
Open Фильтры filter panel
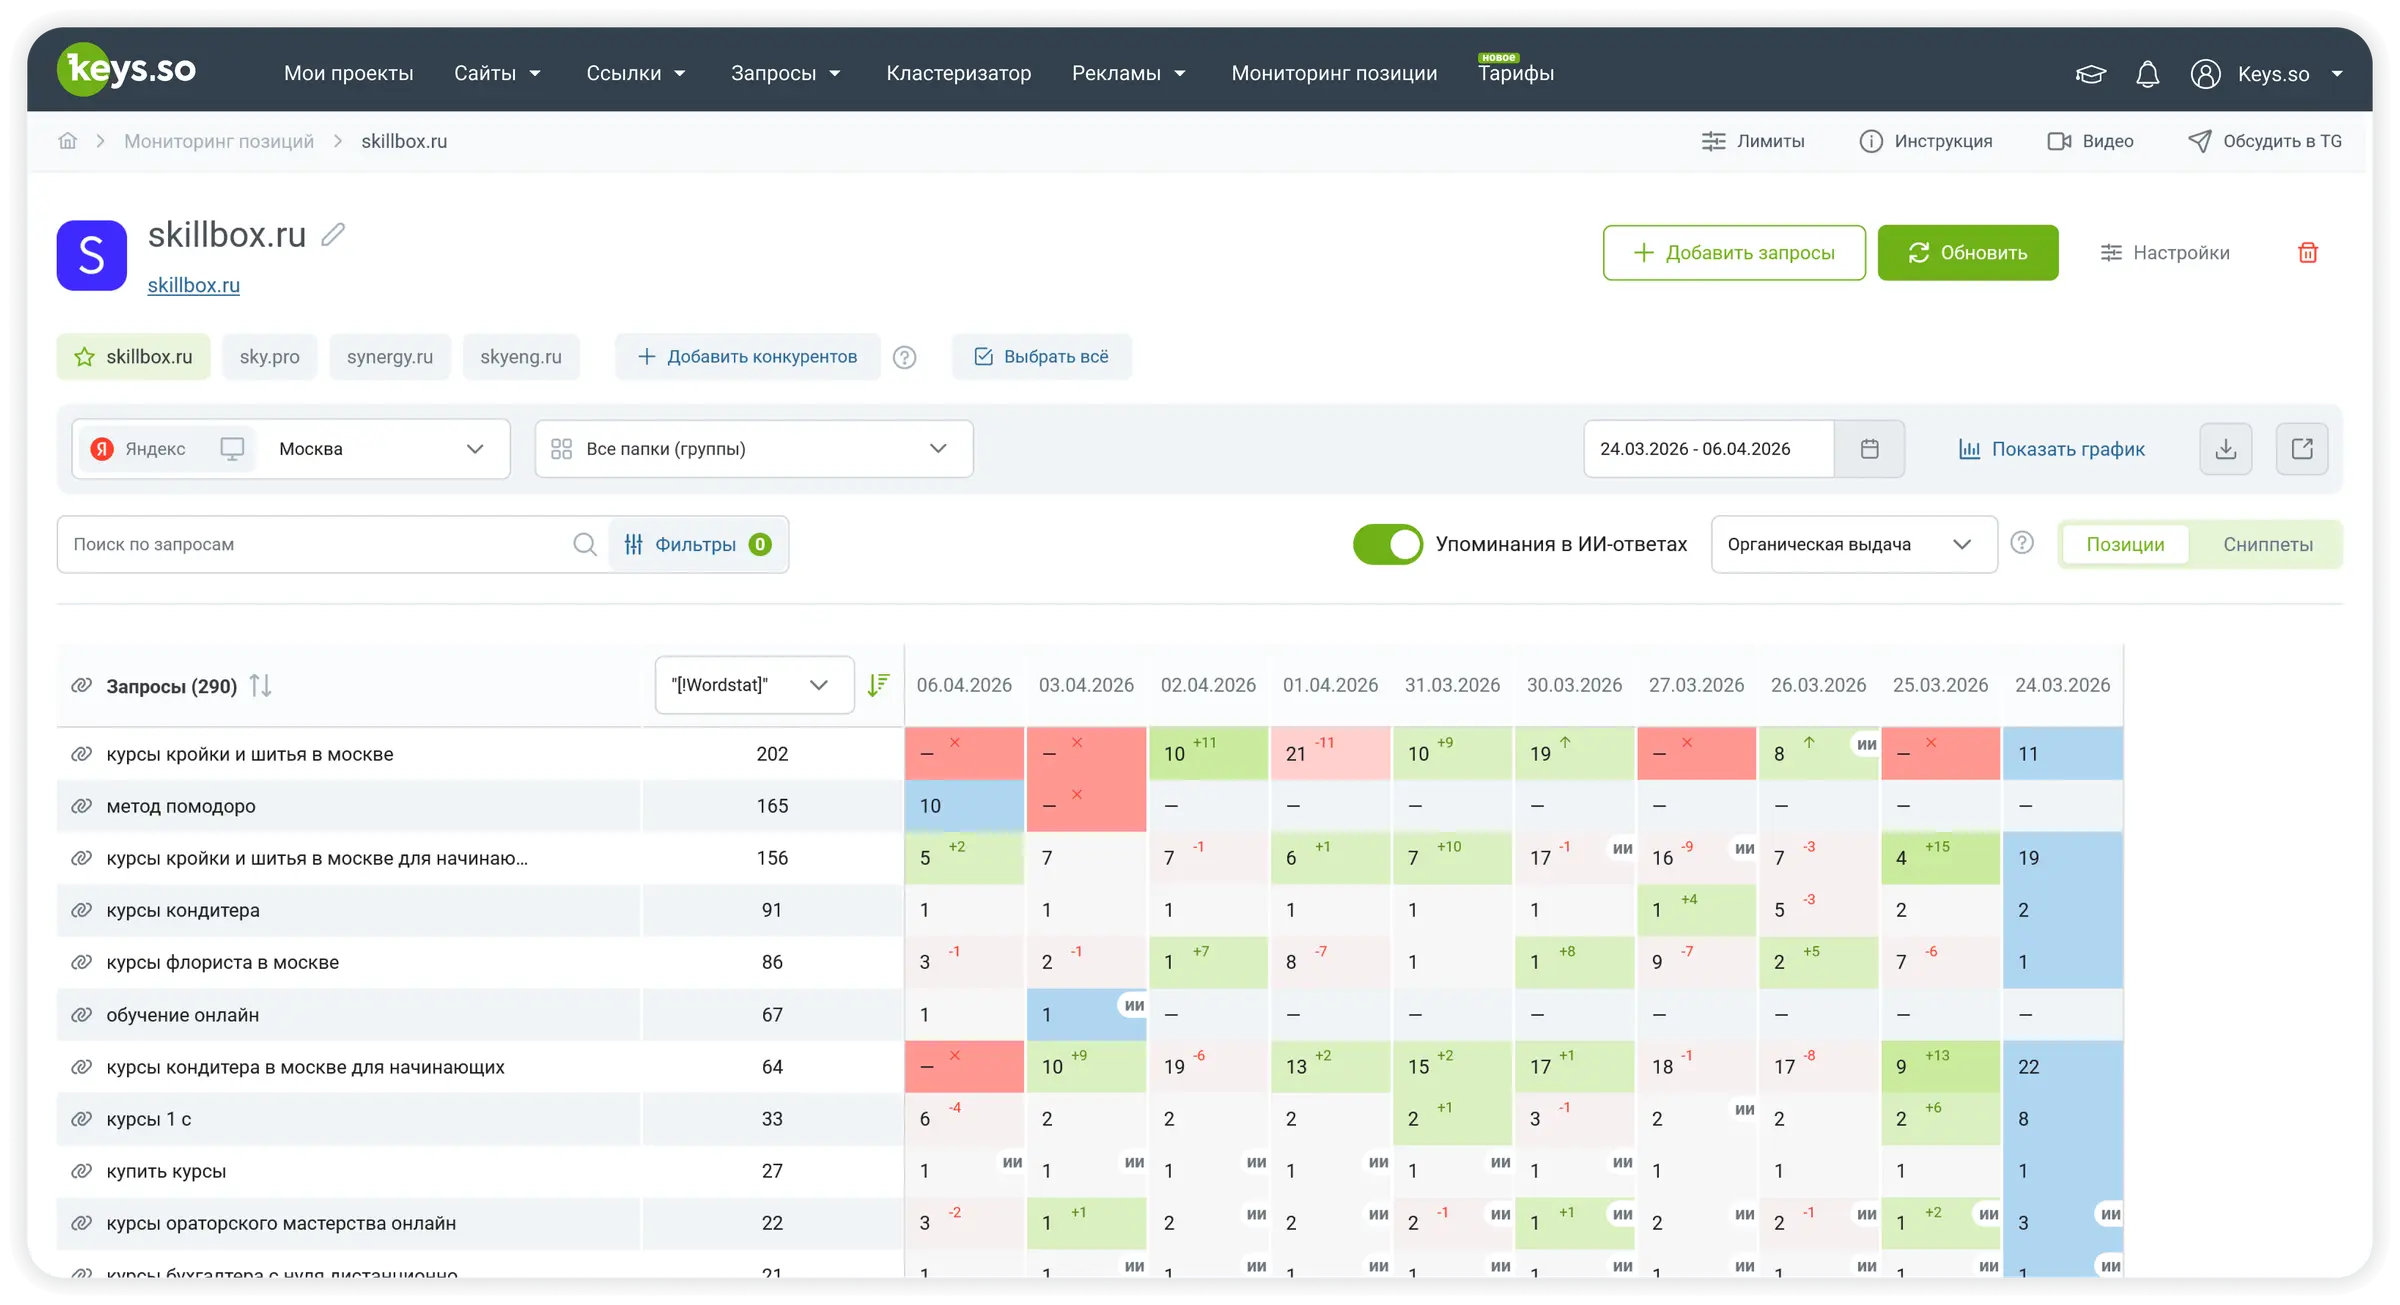click(x=698, y=544)
